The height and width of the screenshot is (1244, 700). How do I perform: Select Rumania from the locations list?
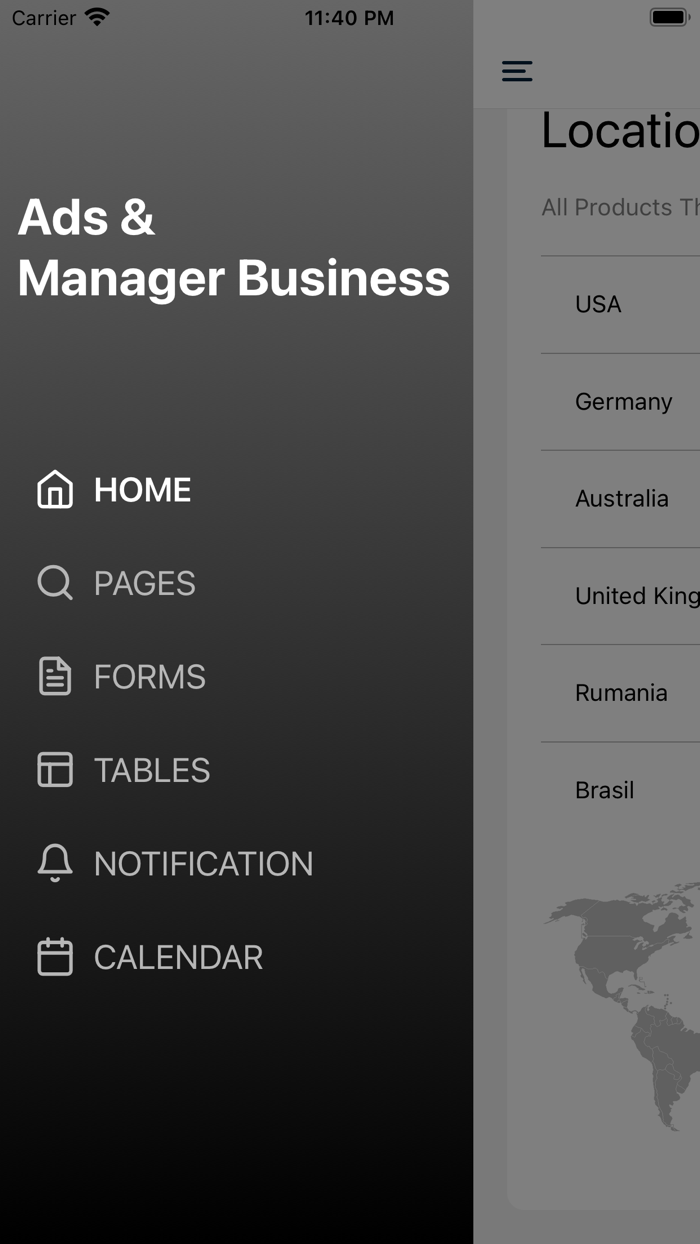click(620, 692)
